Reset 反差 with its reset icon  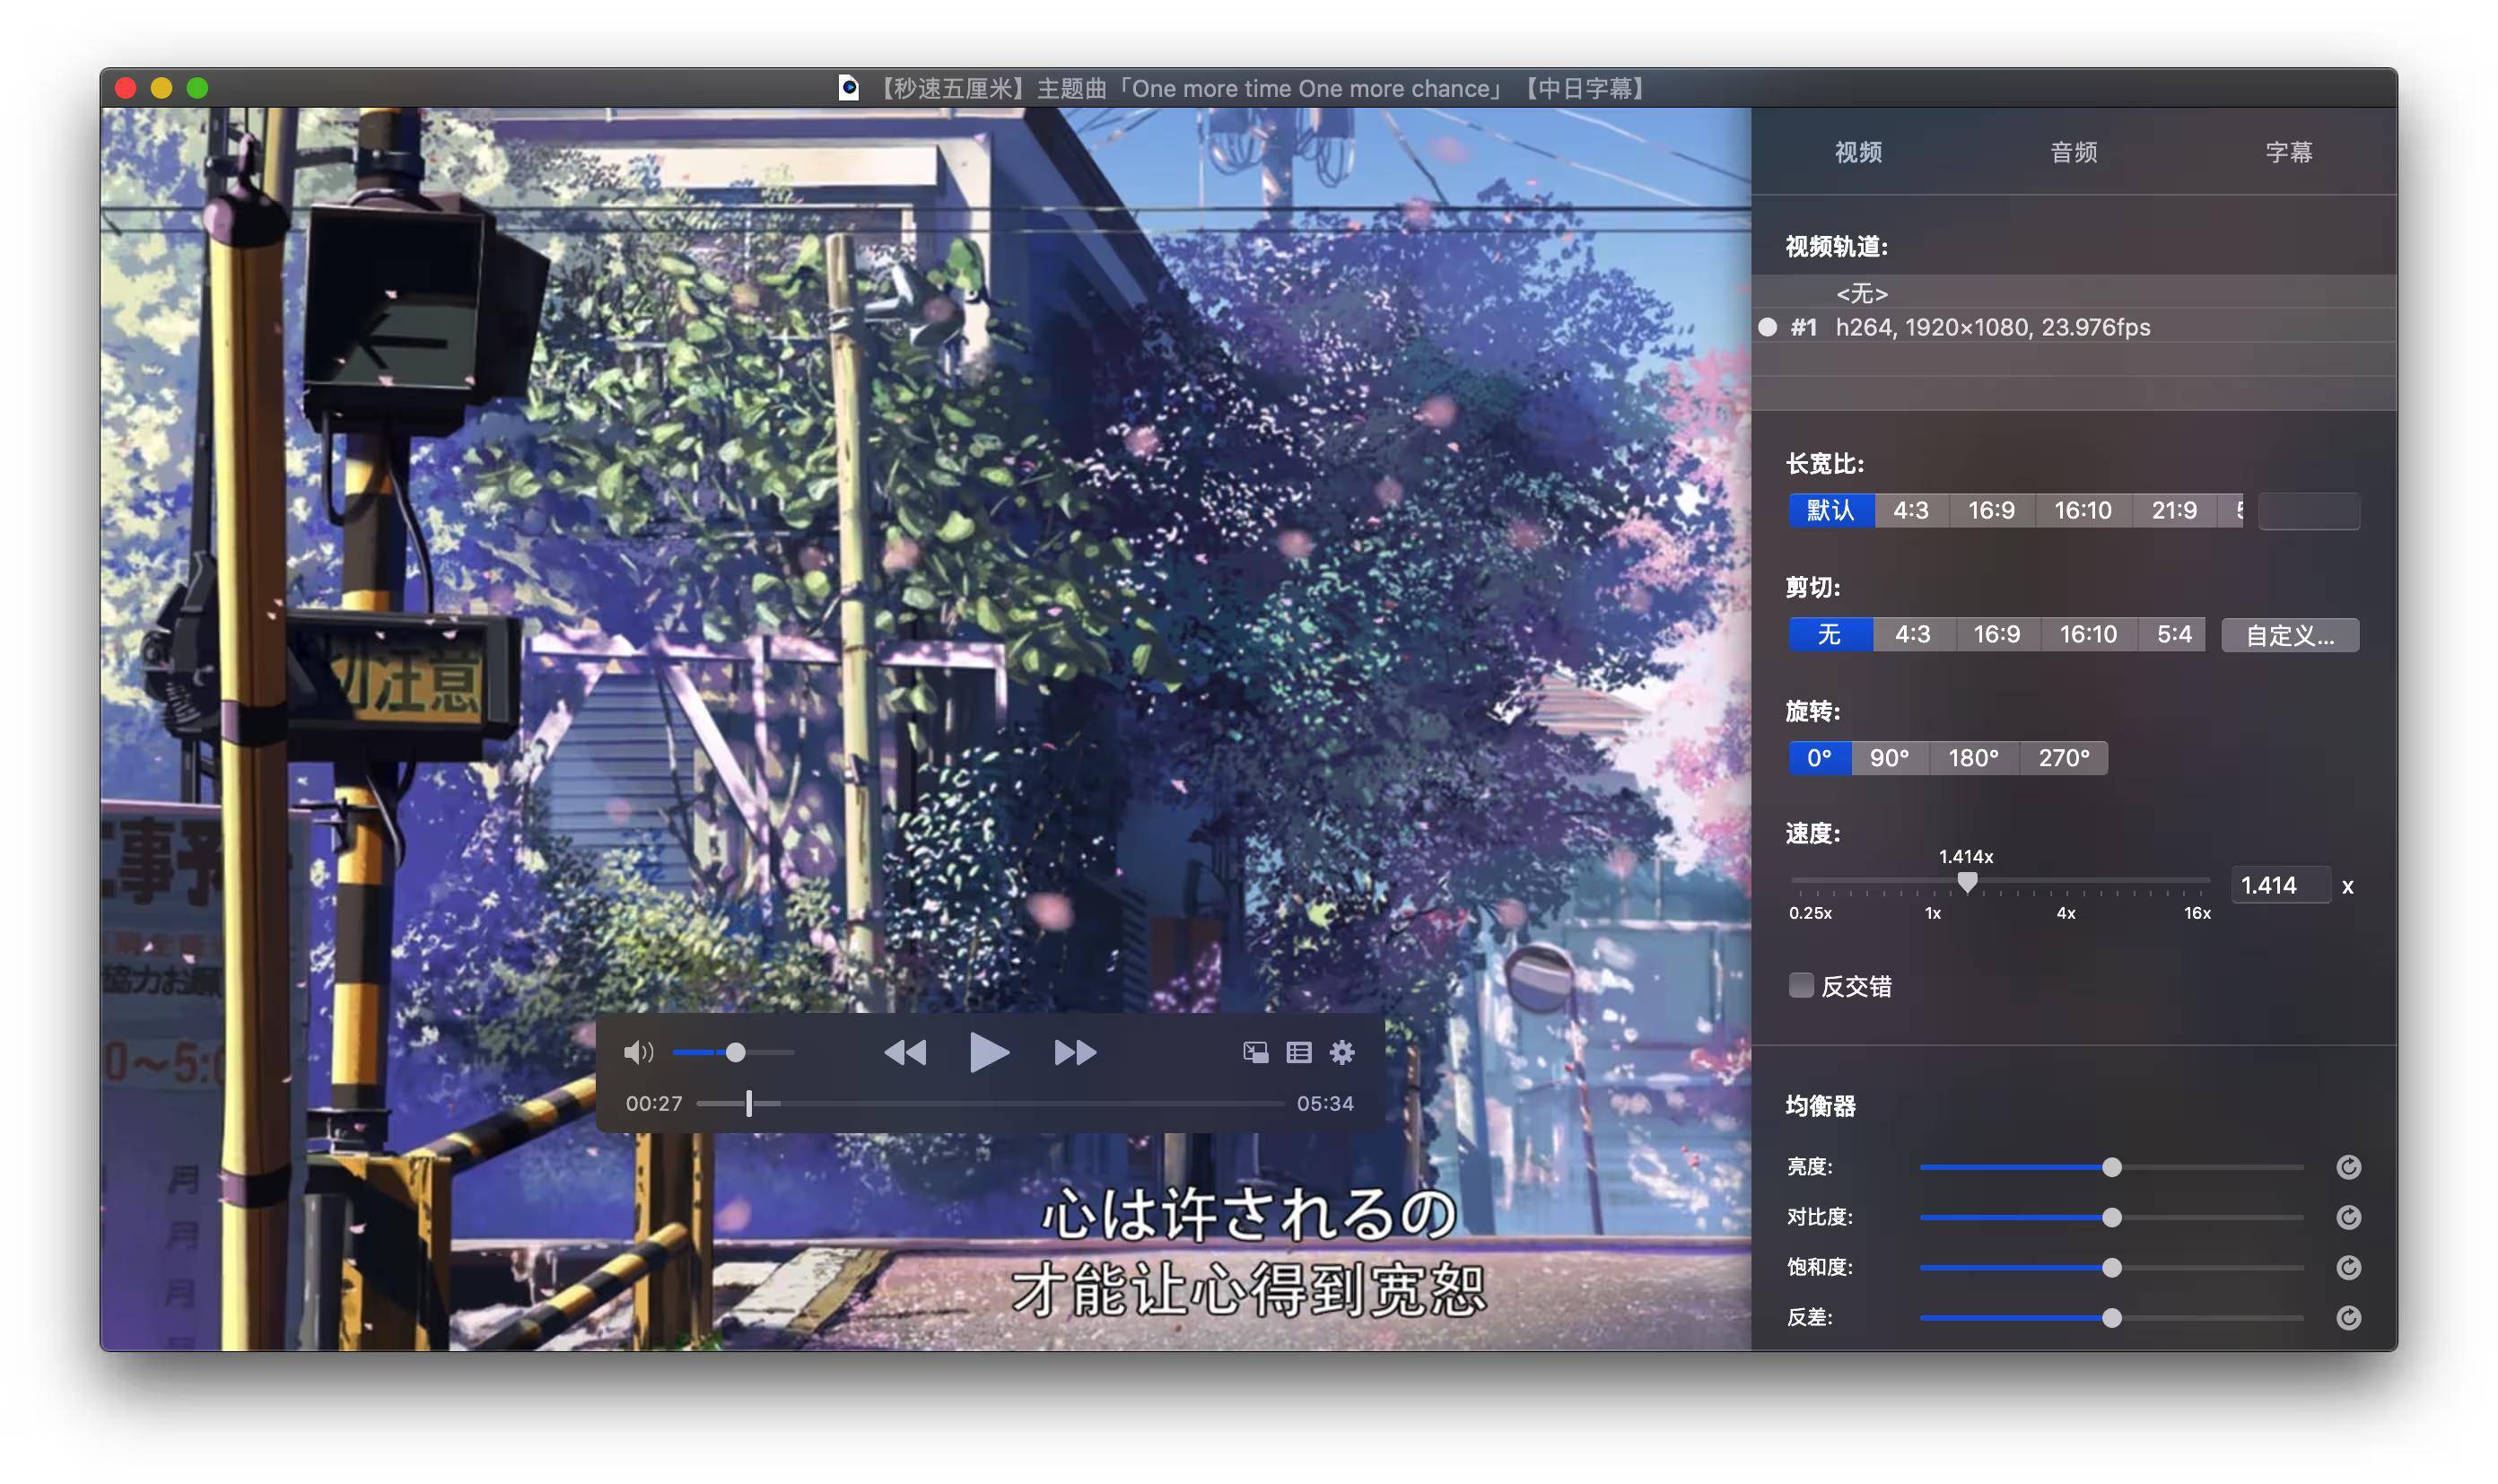click(x=2348, y=1317)
